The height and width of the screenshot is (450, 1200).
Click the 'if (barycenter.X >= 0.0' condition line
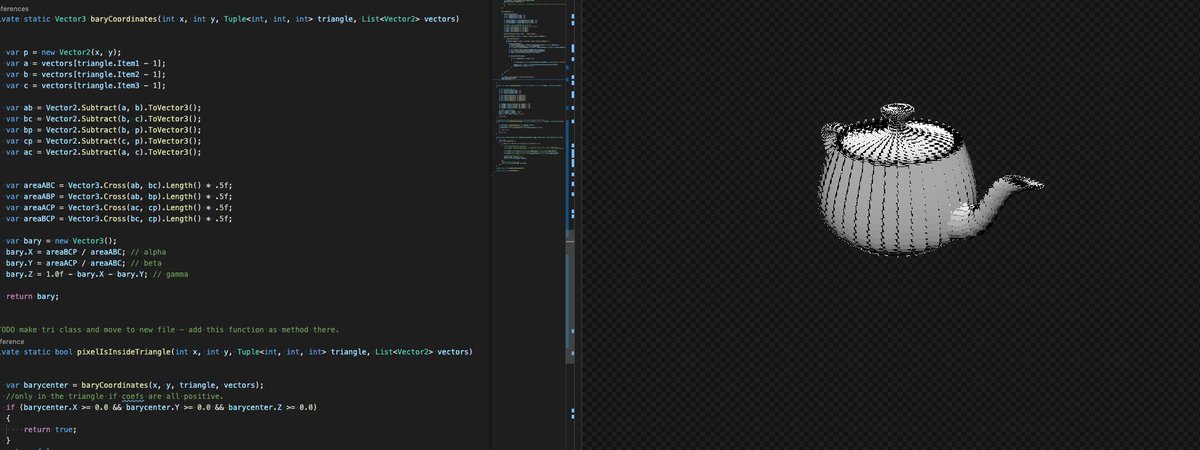coord(161,407)
